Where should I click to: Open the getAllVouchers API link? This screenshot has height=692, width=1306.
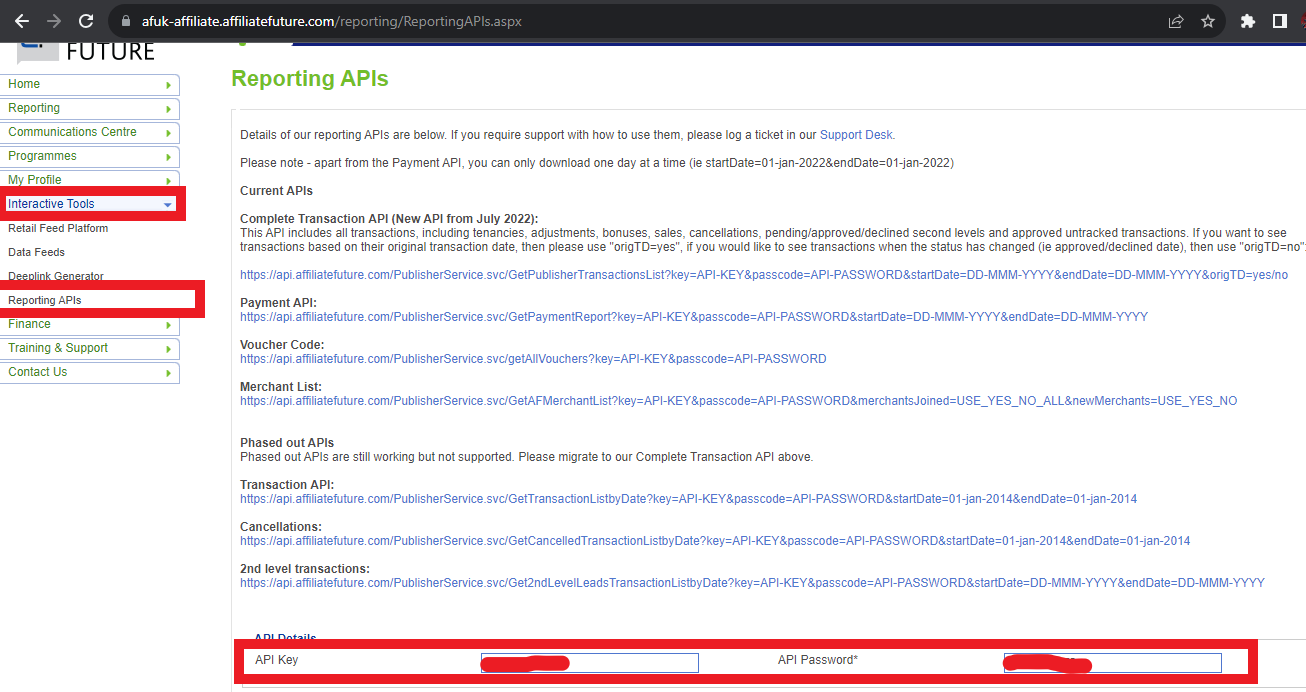pos(533,359)
